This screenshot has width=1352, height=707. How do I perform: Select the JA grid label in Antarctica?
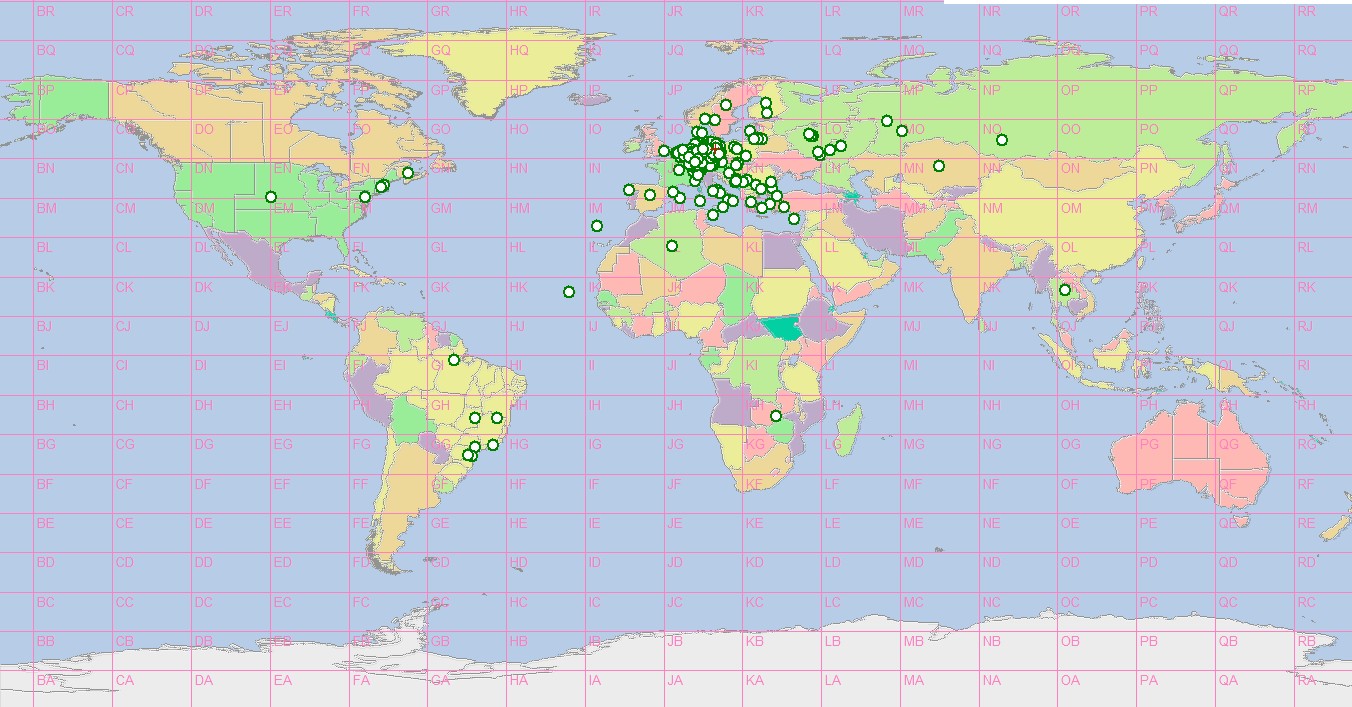675,681
